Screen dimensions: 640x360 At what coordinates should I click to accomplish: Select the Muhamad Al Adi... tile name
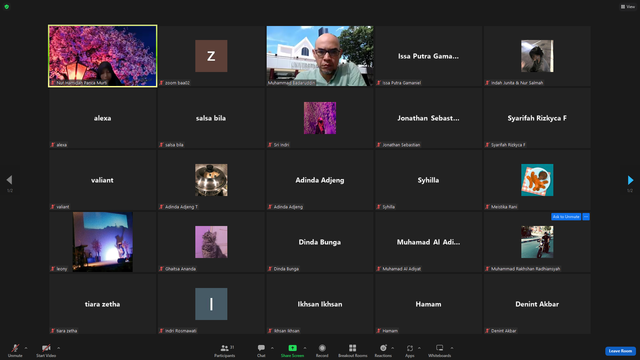428,242
